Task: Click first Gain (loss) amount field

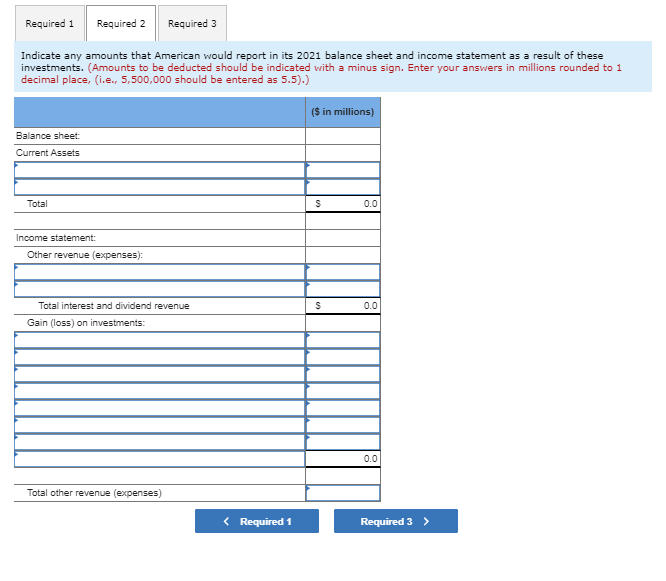Action: pos(343,340)
